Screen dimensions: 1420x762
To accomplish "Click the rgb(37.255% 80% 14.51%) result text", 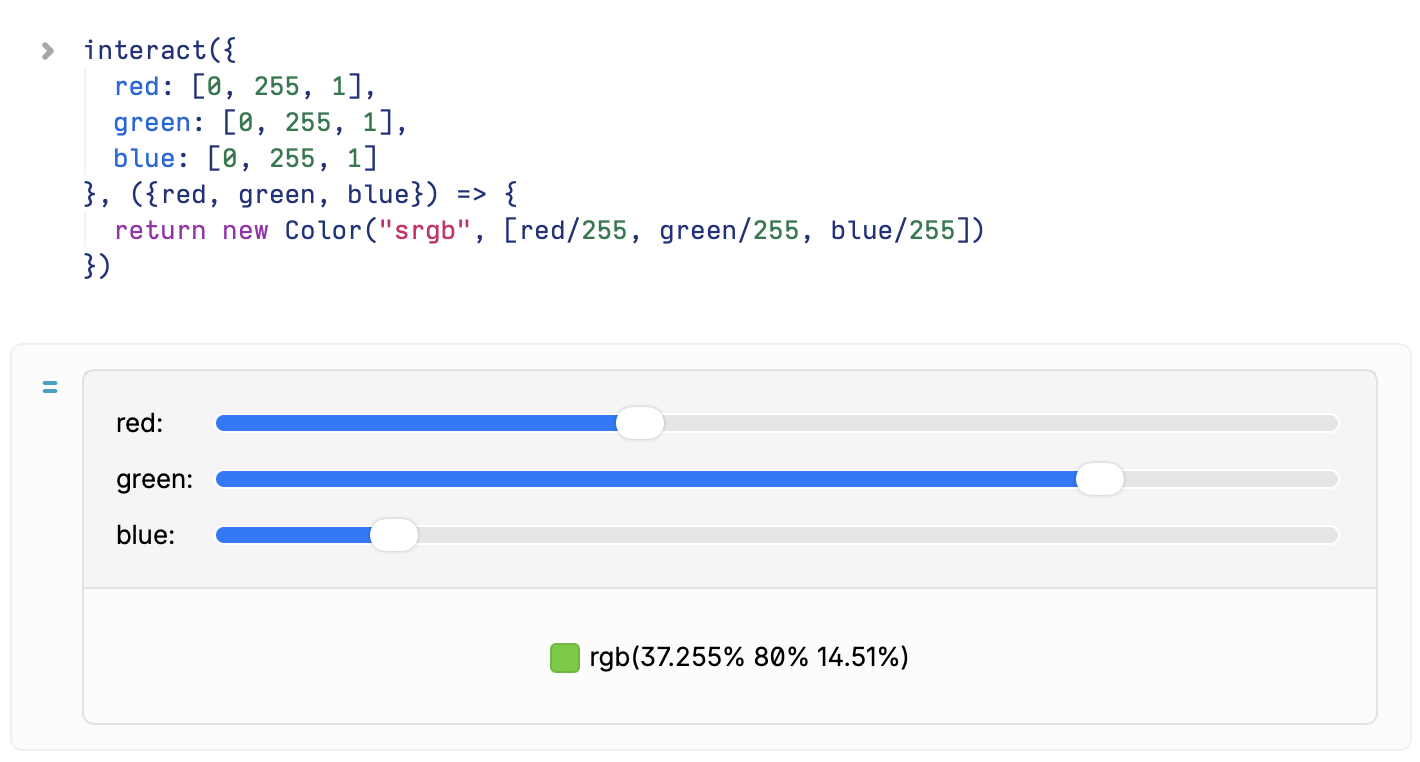I will click(748, 658).
